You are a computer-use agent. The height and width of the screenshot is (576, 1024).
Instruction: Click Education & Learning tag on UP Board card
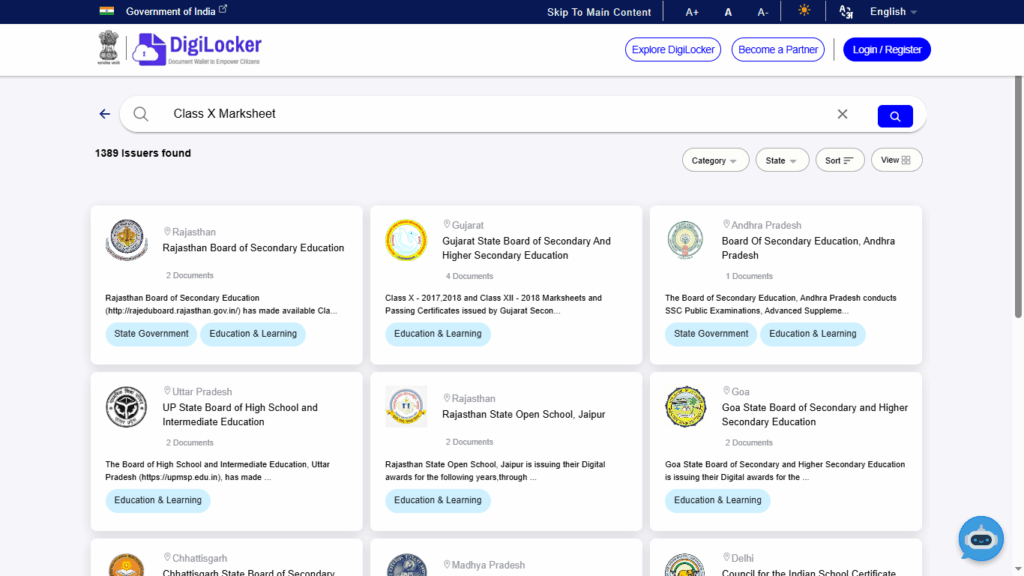point(157,500)
